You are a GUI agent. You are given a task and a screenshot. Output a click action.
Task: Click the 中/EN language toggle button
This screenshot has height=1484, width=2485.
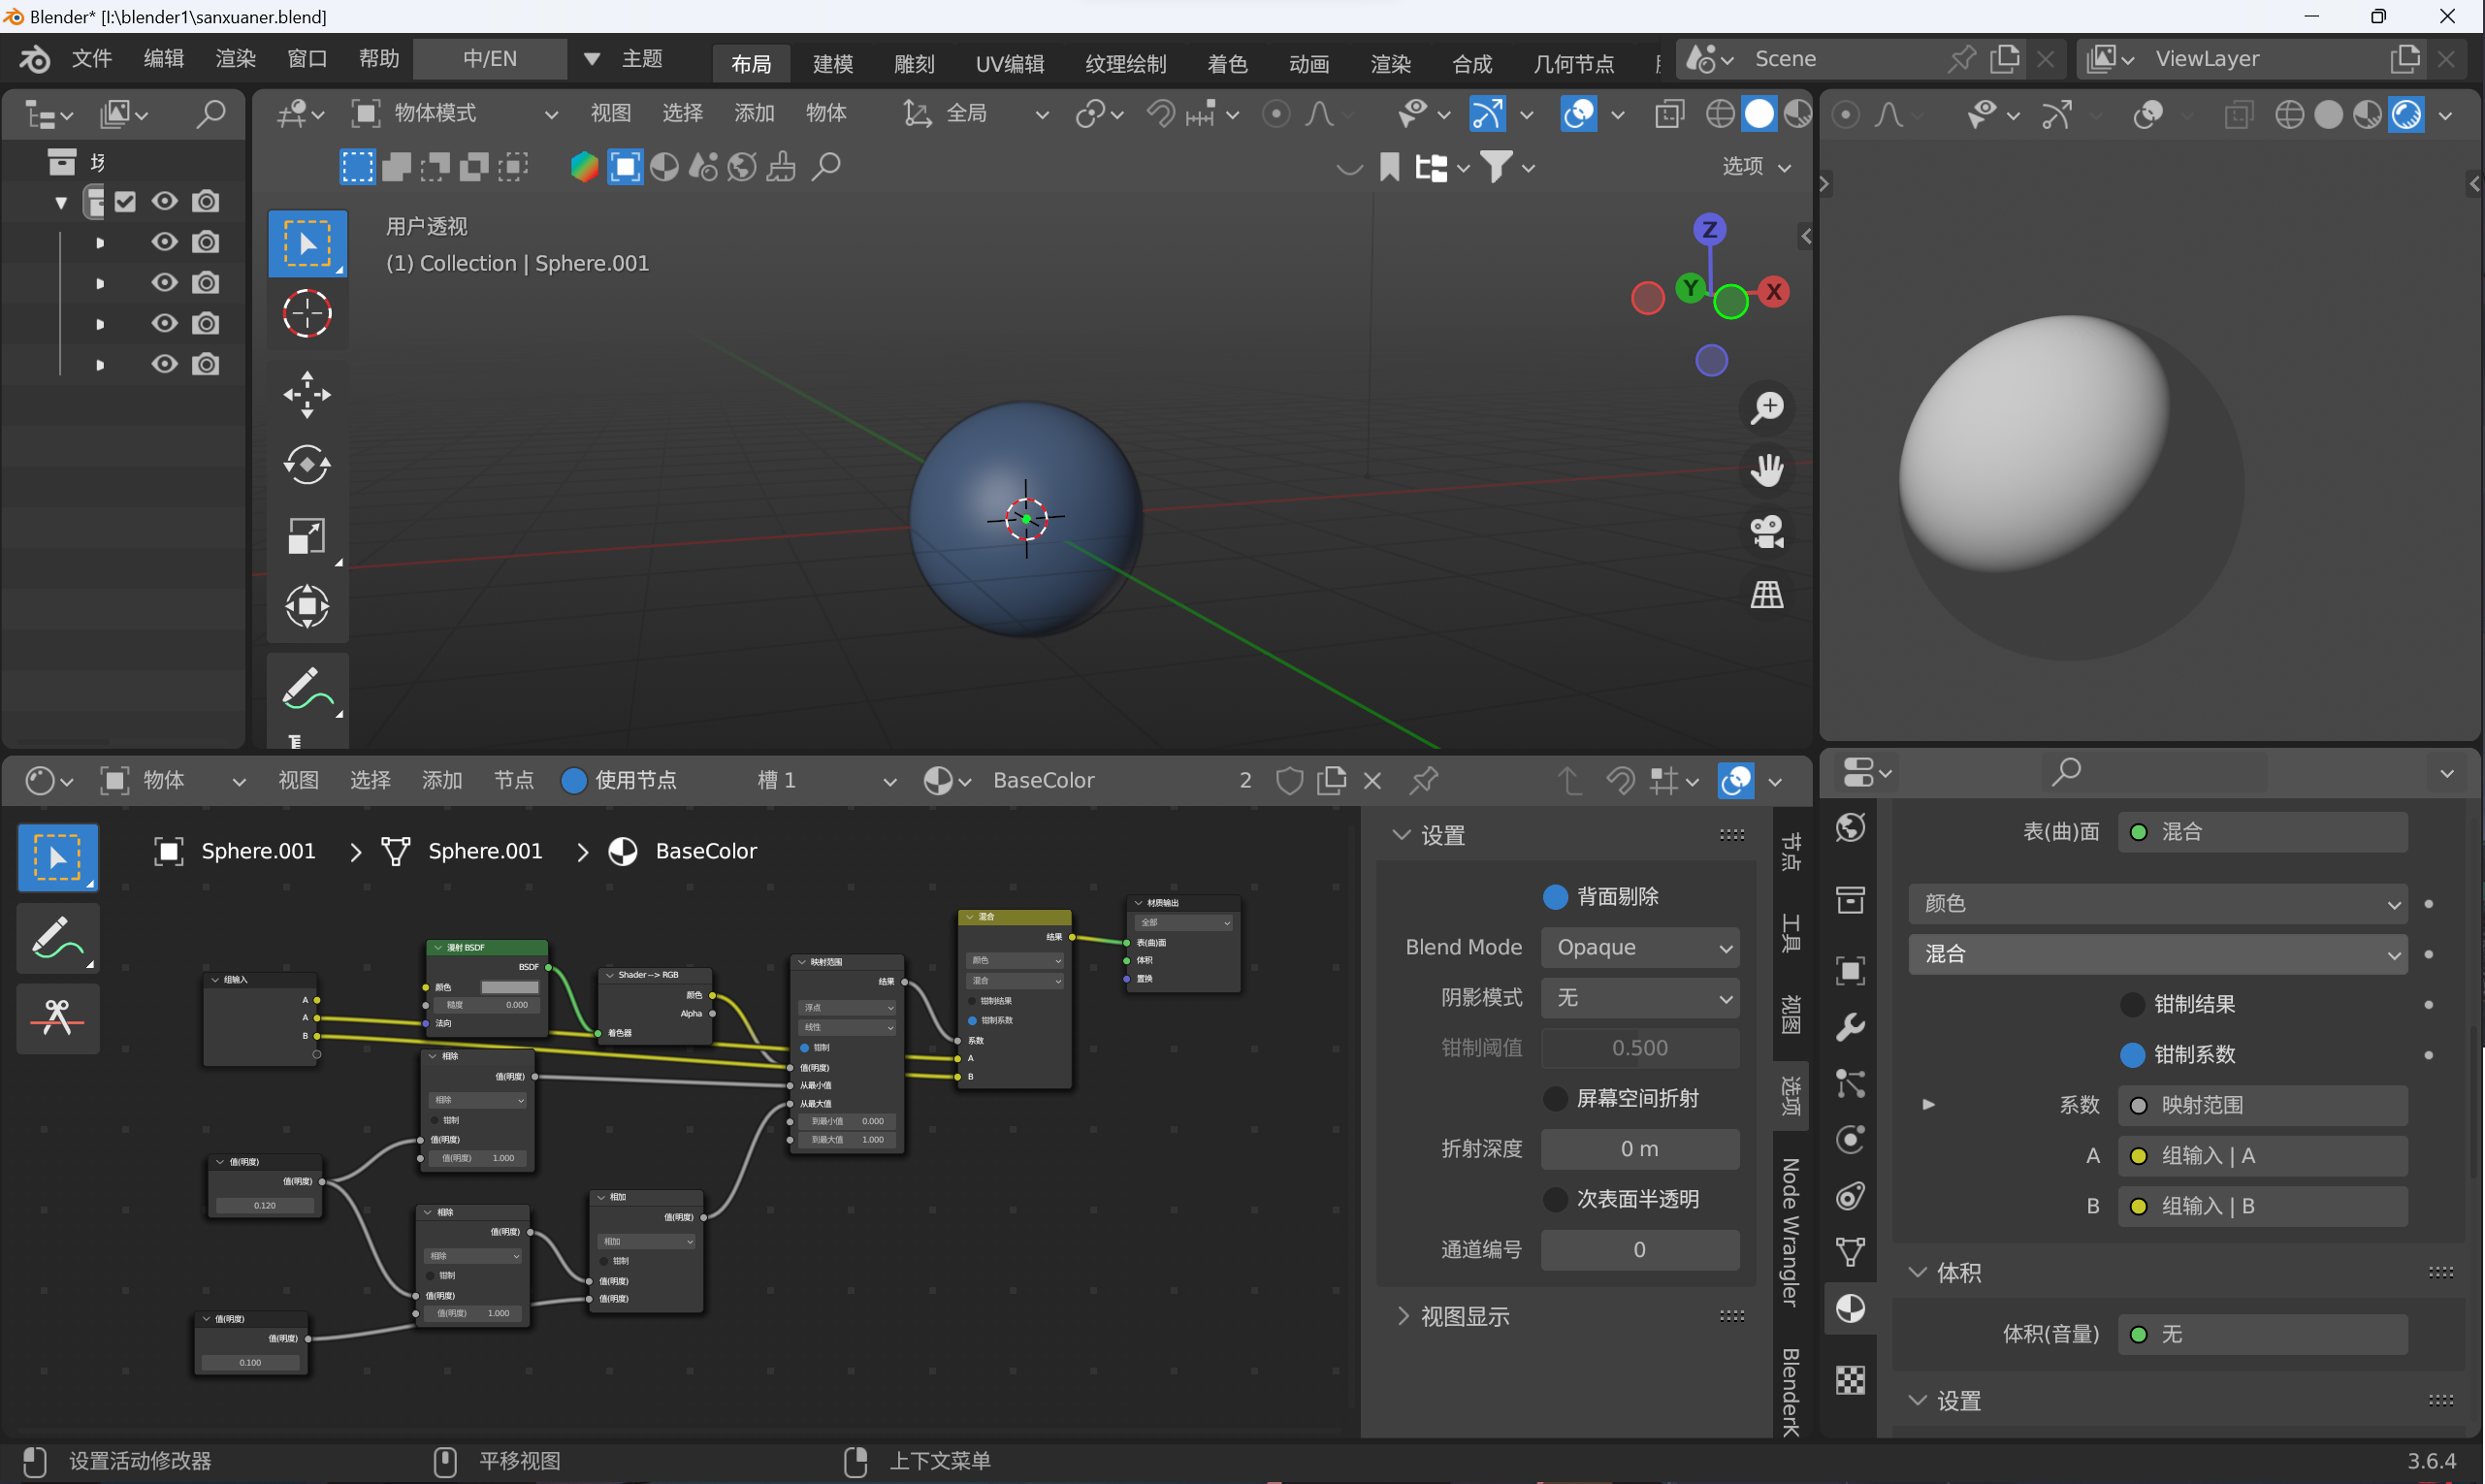click(x=490, y=59)
